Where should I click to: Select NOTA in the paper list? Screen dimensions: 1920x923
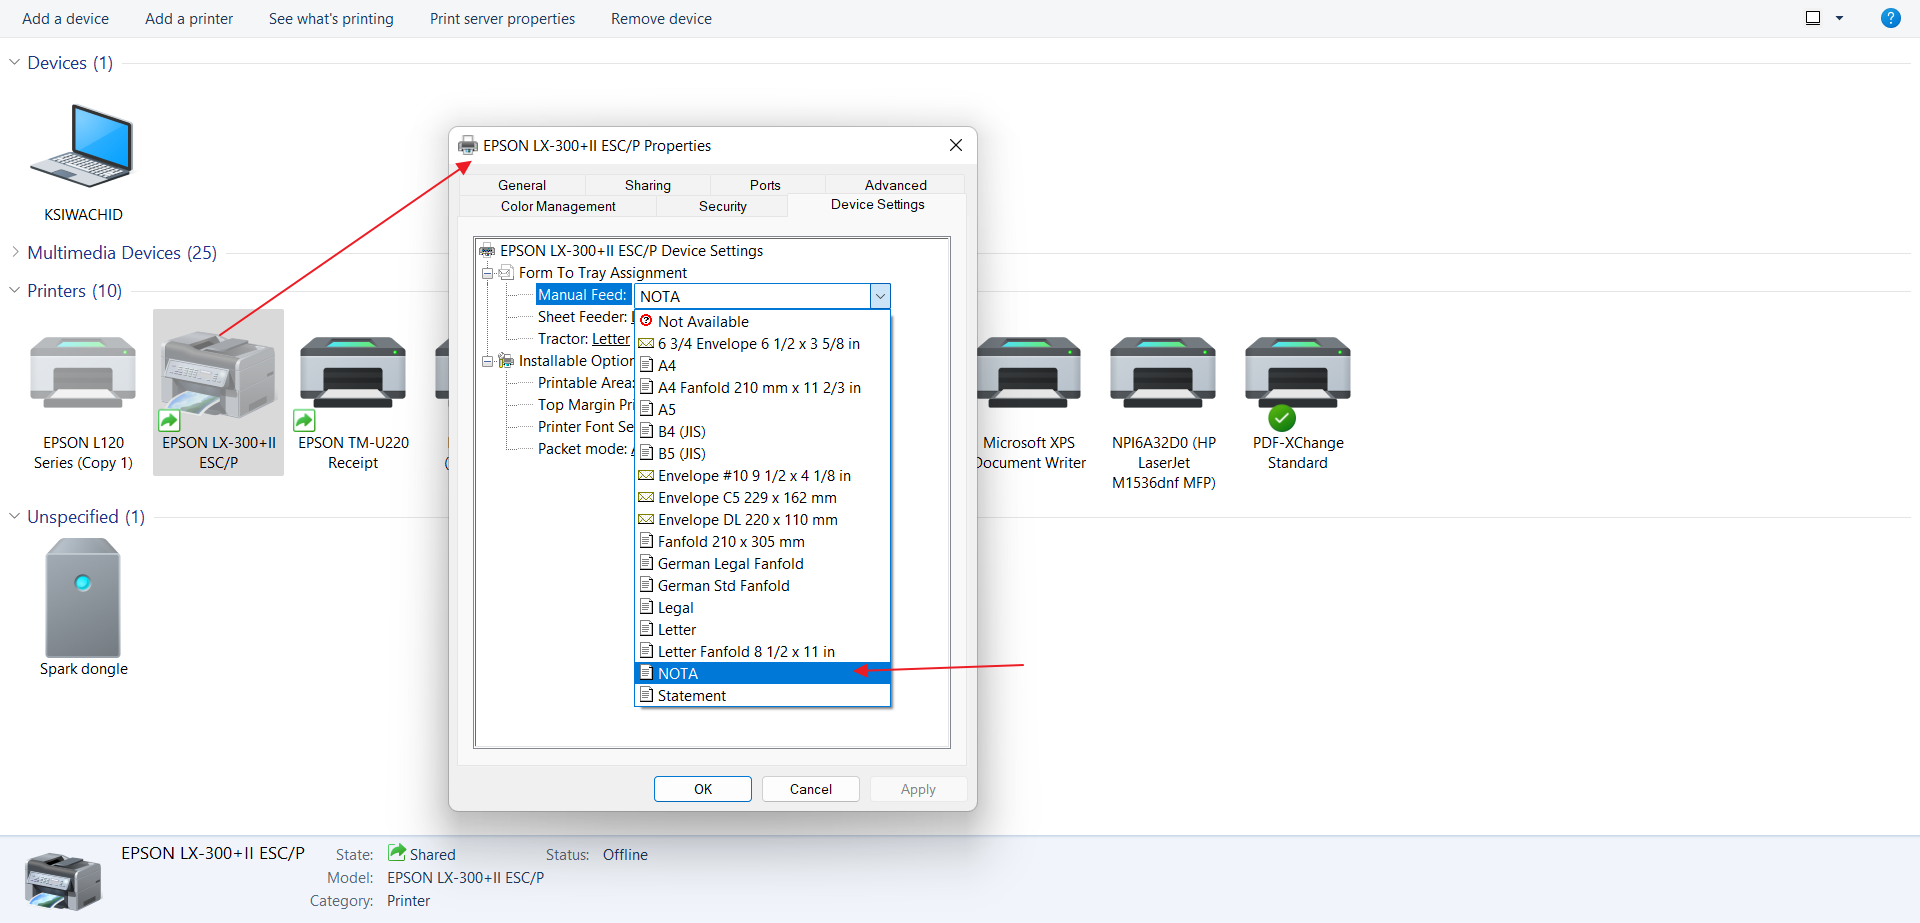tap(762, 674)
